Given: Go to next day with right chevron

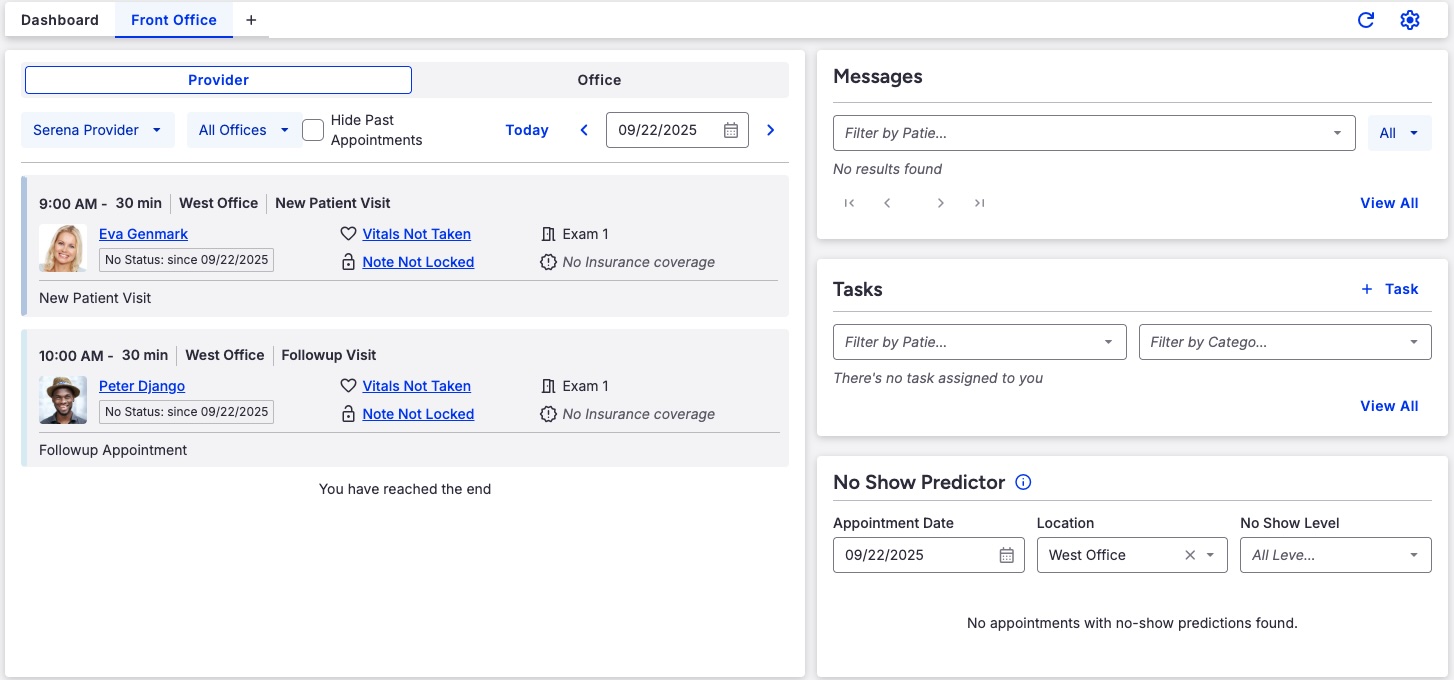Looking at the screenshot, I should 770,130.
